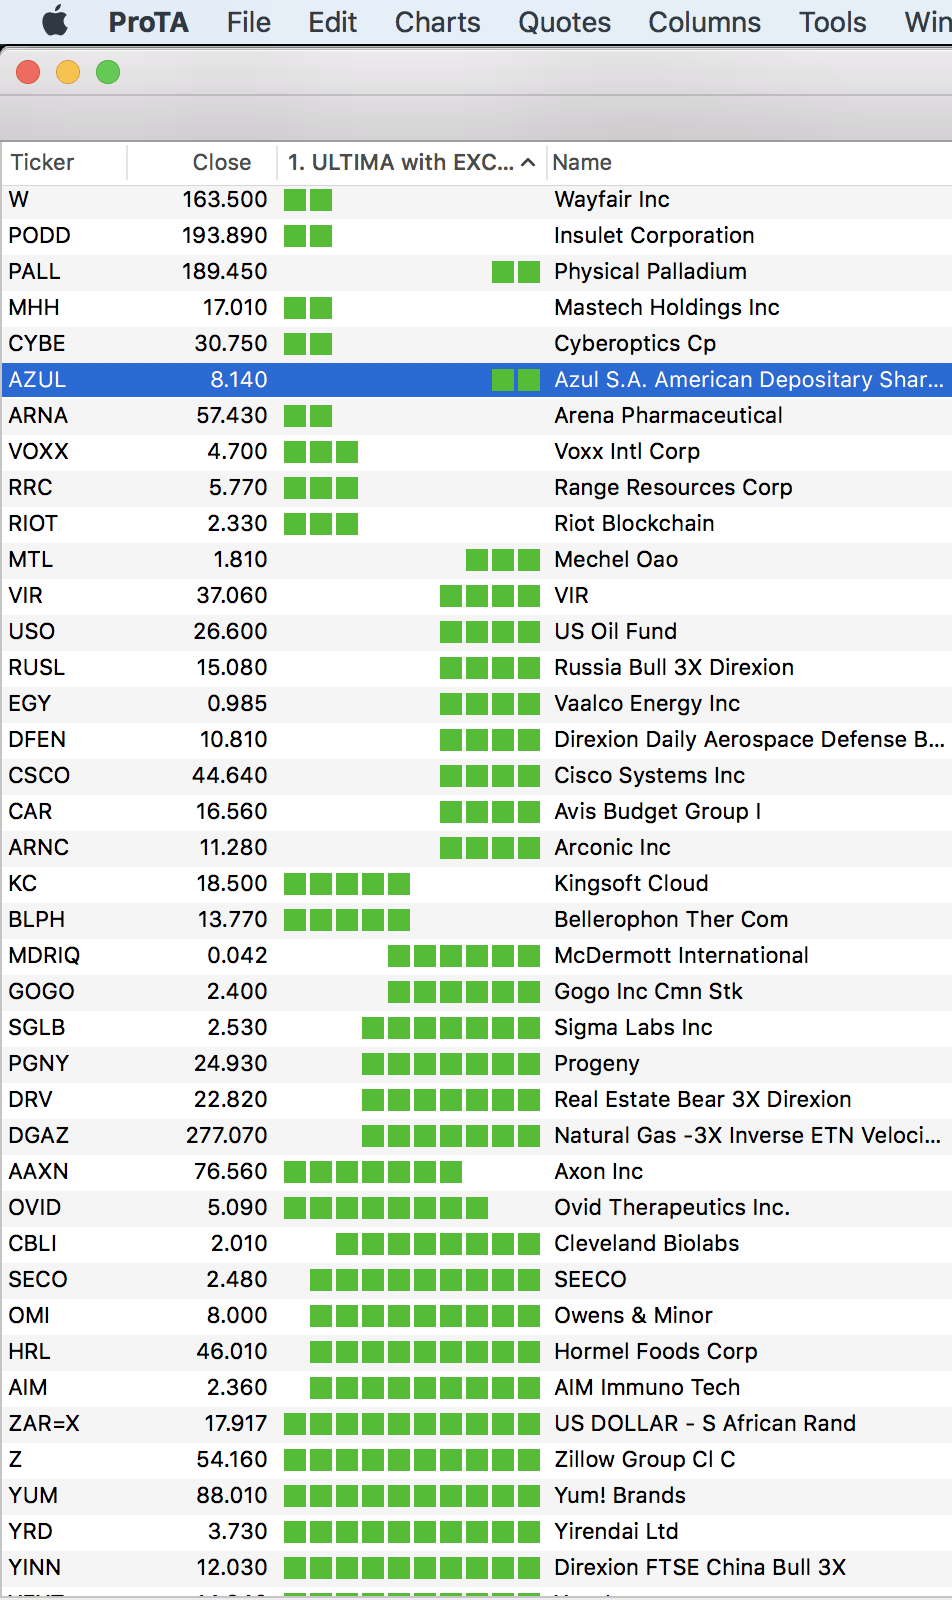Open the Tools menu
The height and width of the screenshot is (1600, 952).
coord(832,22)
